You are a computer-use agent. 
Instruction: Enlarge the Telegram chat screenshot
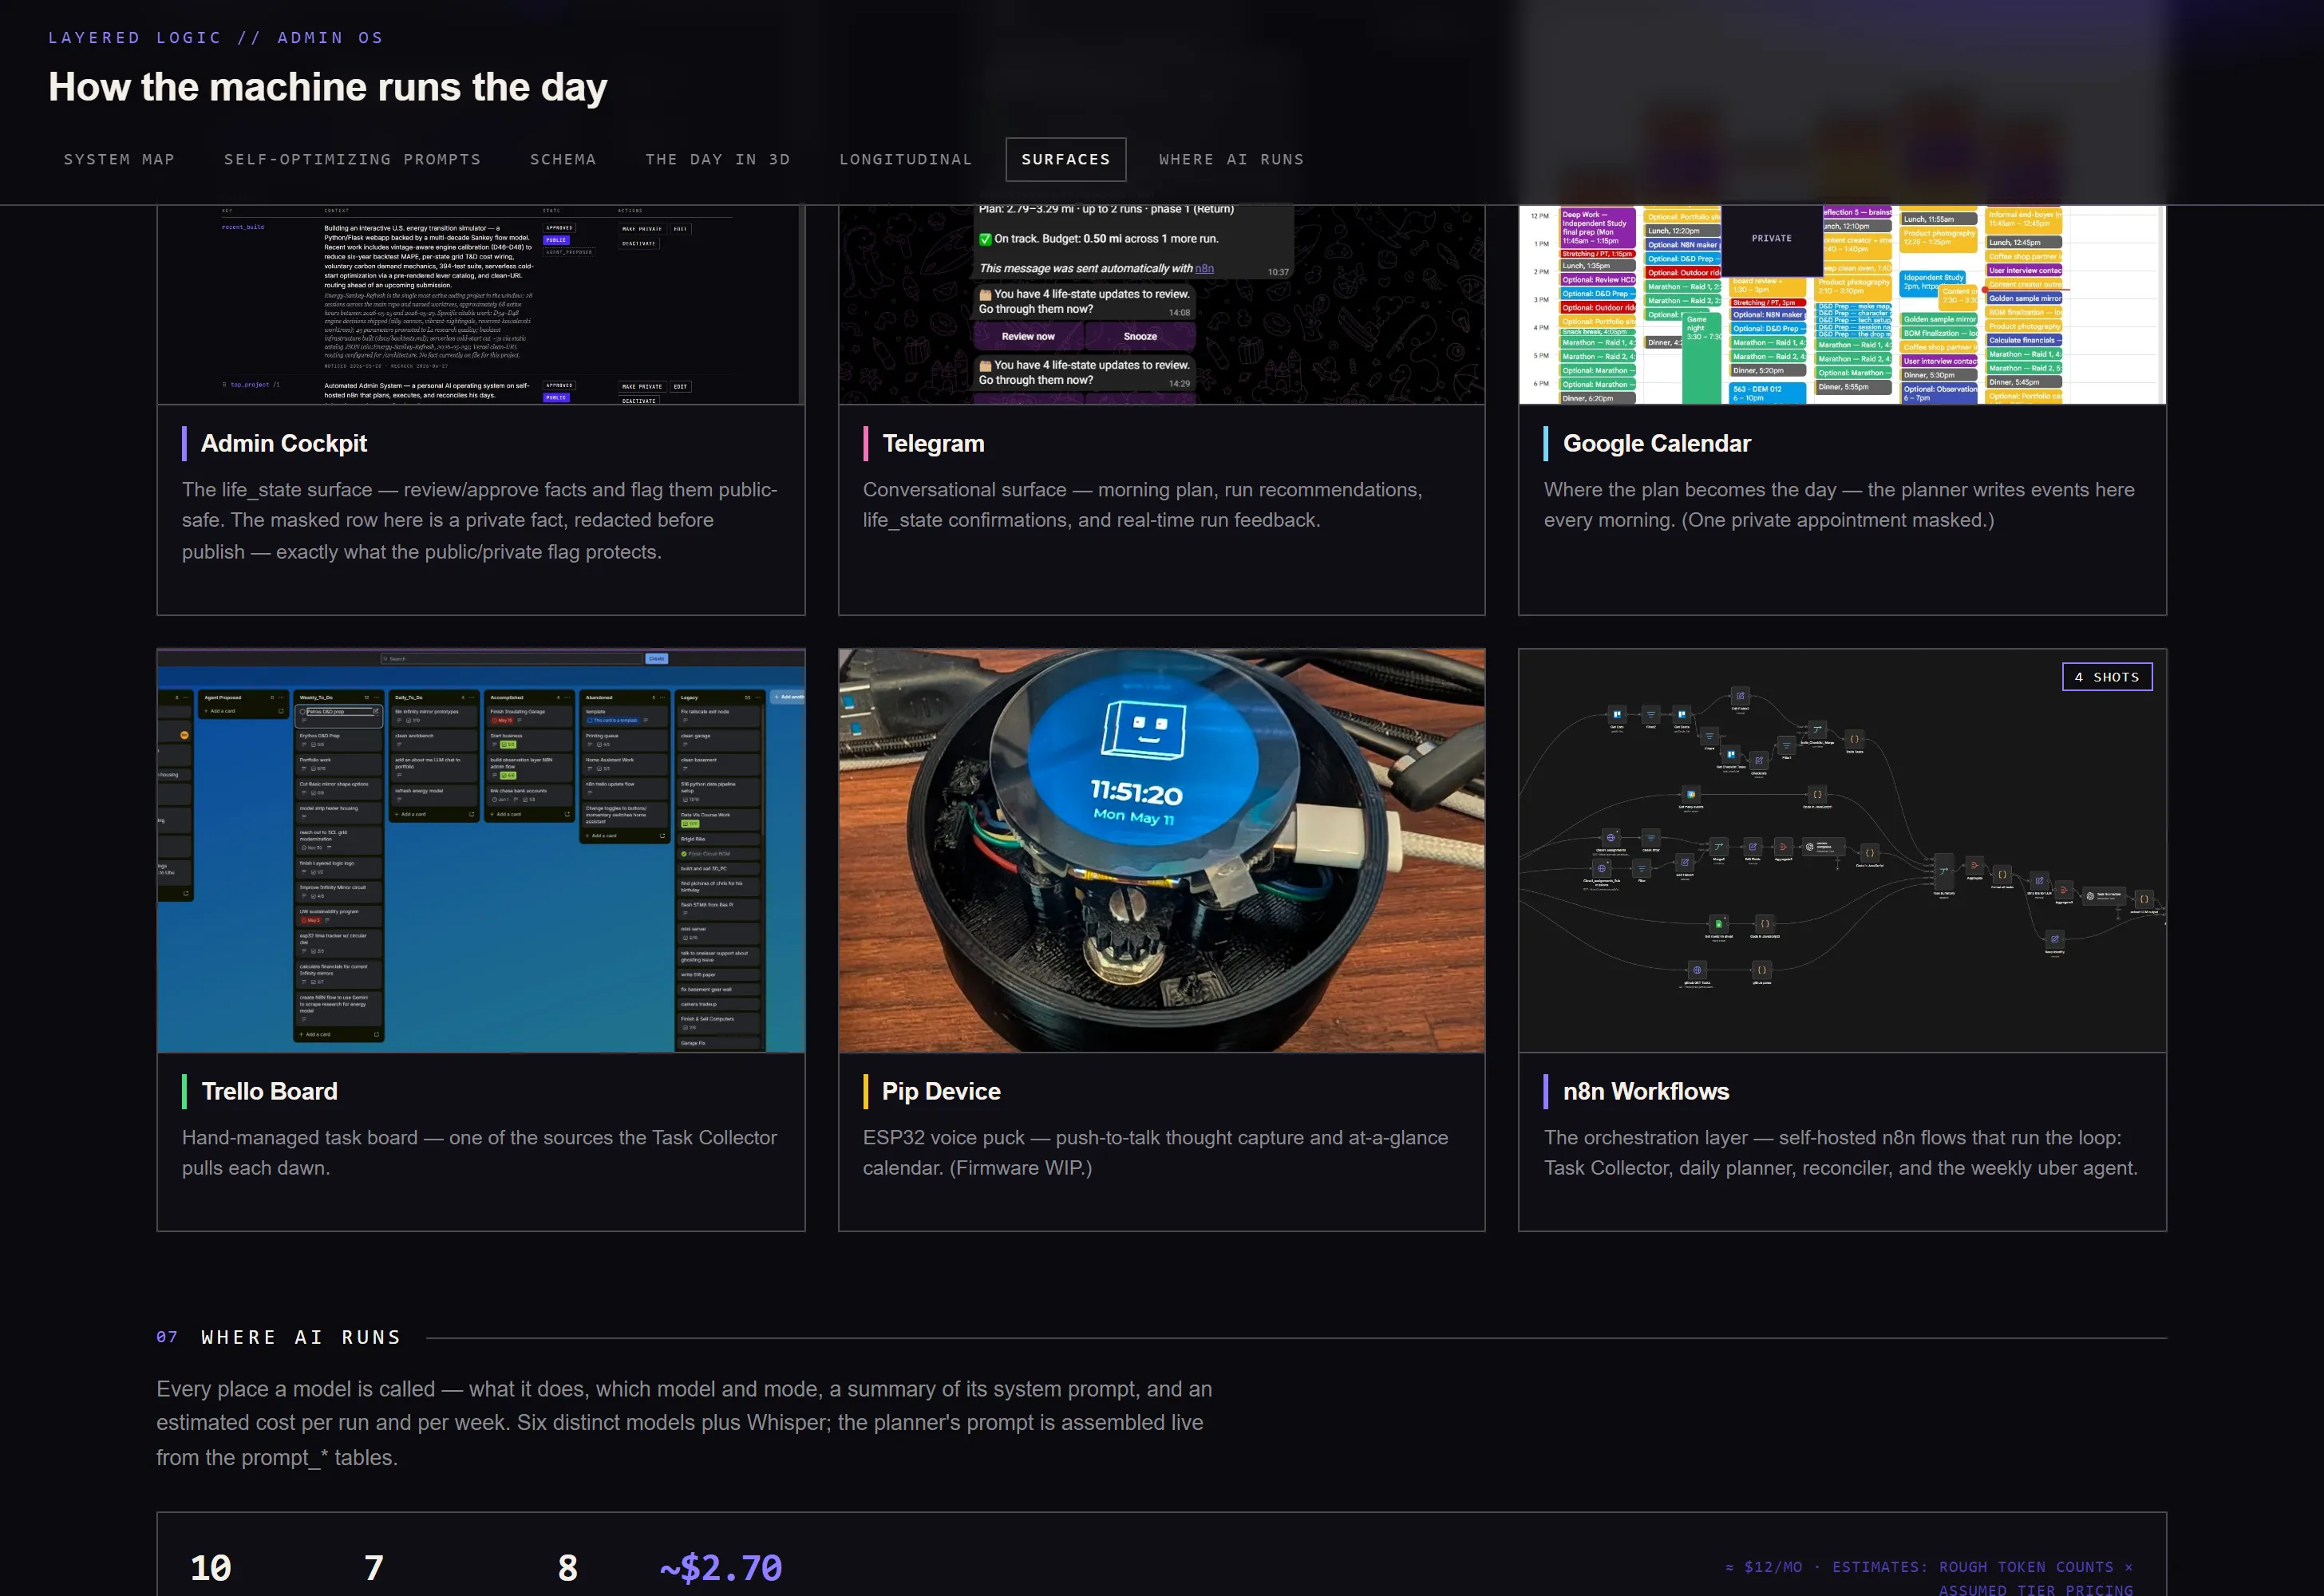pos(1161,304)
